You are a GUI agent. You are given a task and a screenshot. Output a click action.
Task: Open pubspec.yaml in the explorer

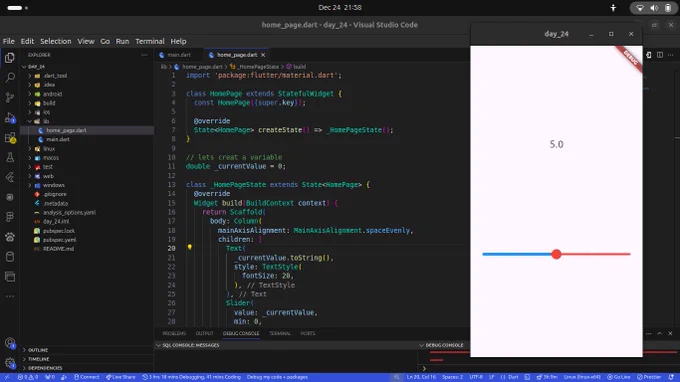click(59, 240)
